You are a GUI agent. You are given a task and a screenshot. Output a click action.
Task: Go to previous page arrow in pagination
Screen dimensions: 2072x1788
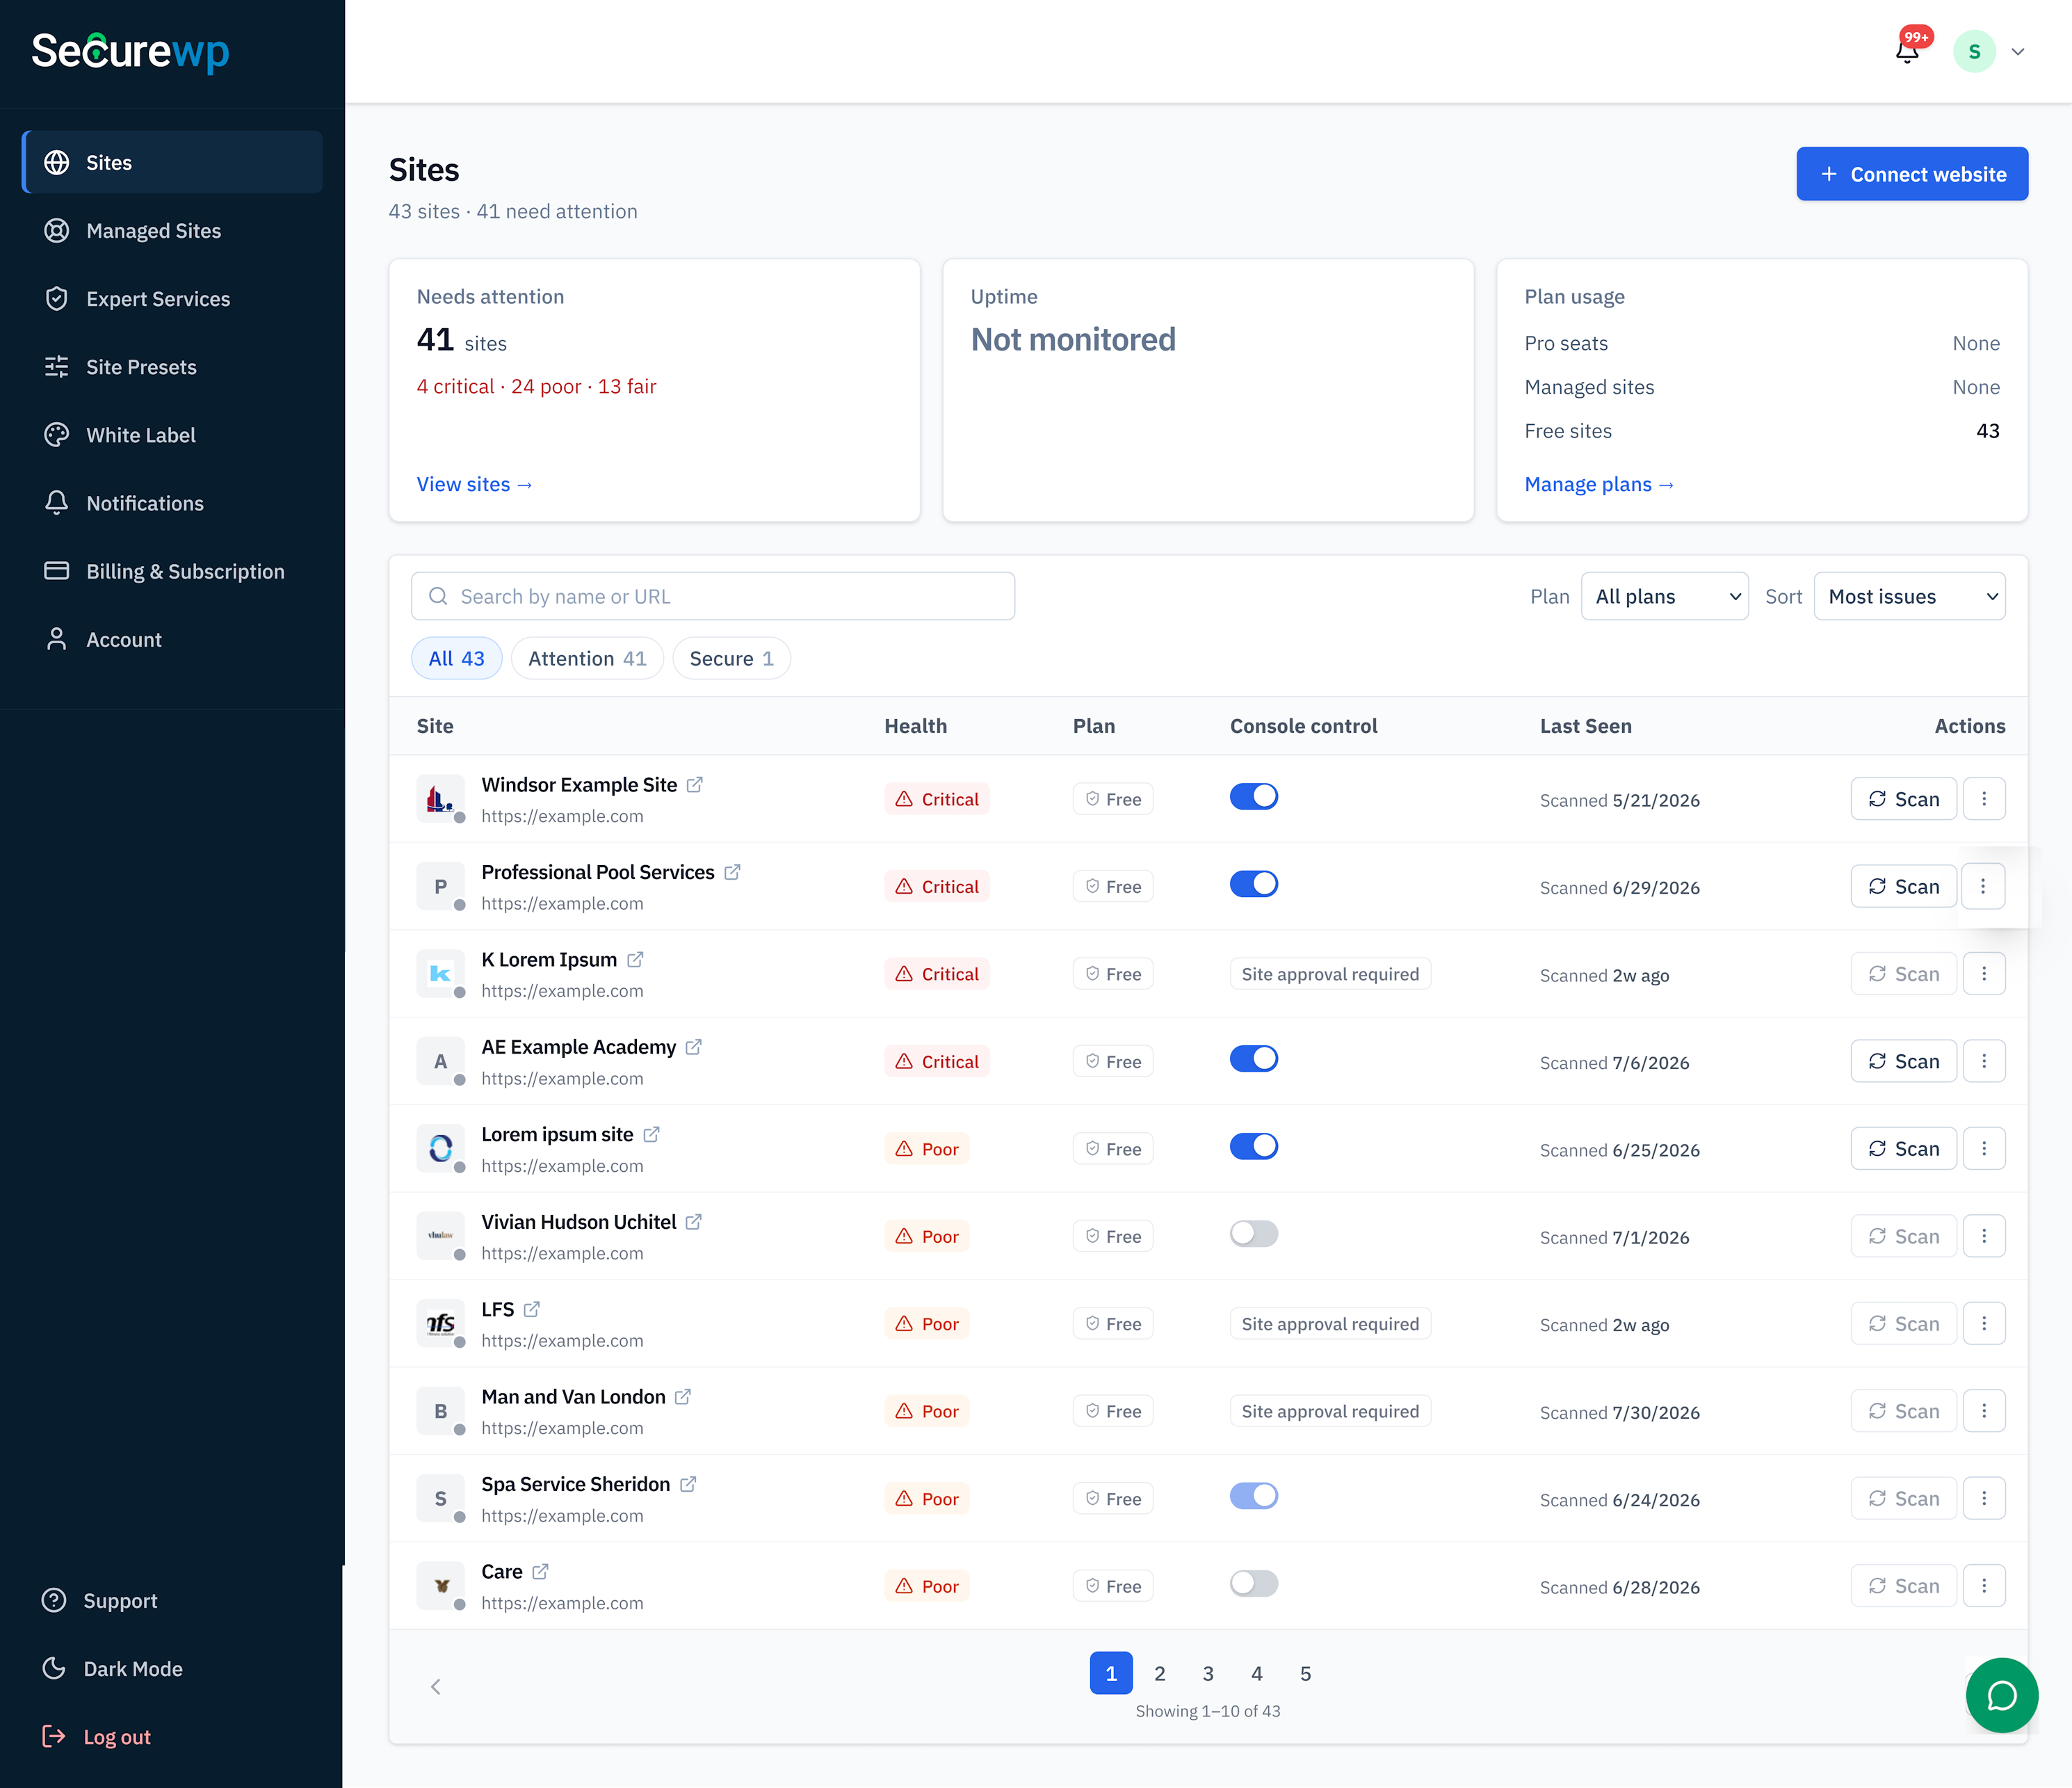(x=436, y=1687)
